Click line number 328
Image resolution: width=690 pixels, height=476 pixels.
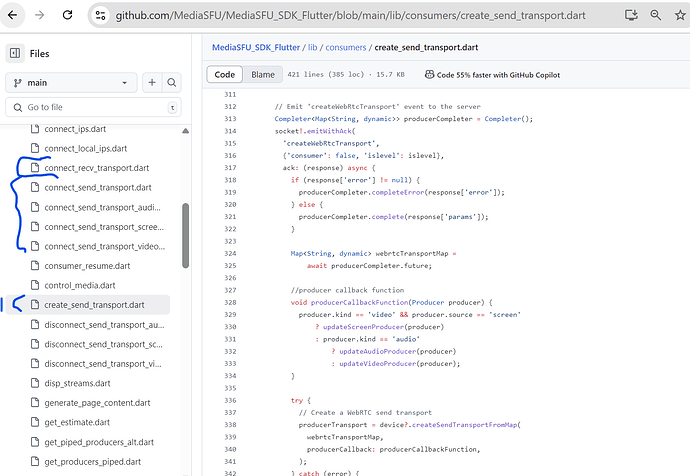pos(230,302)
